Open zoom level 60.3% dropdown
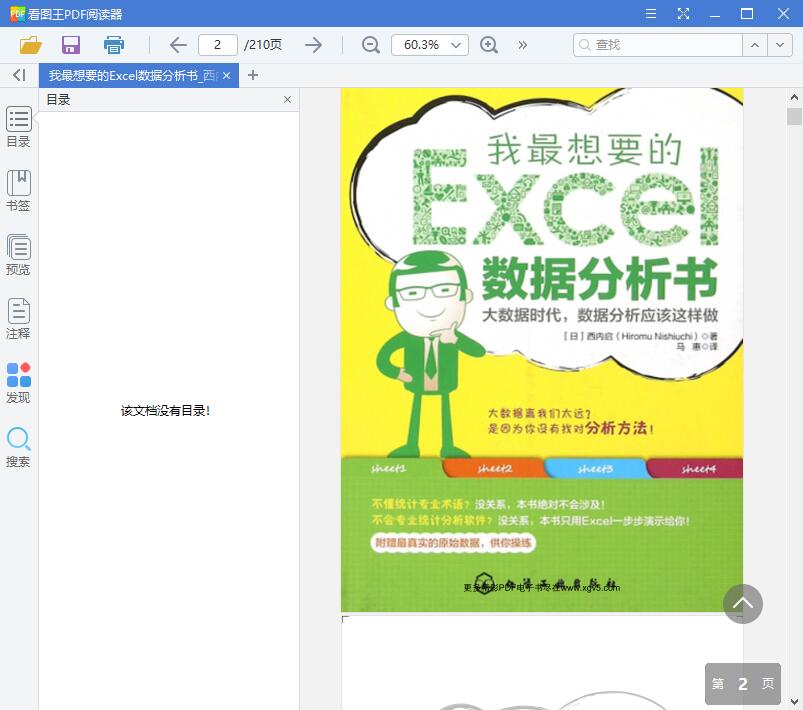803x710 pixels. pyautogui.click(x=430, y=45)
